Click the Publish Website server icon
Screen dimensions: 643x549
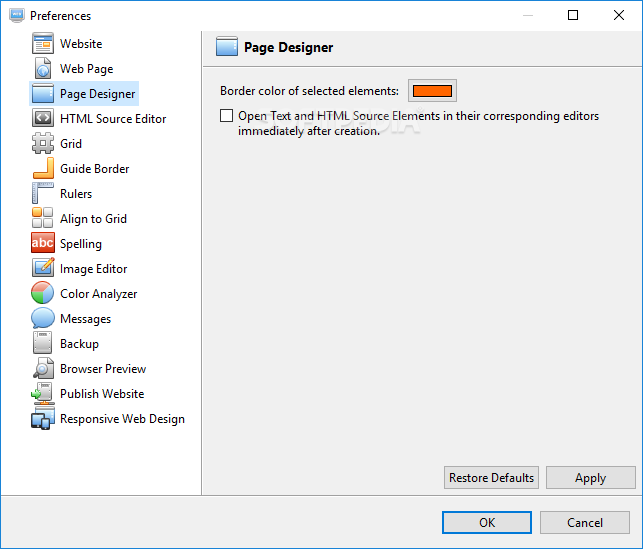pos(43,393)
